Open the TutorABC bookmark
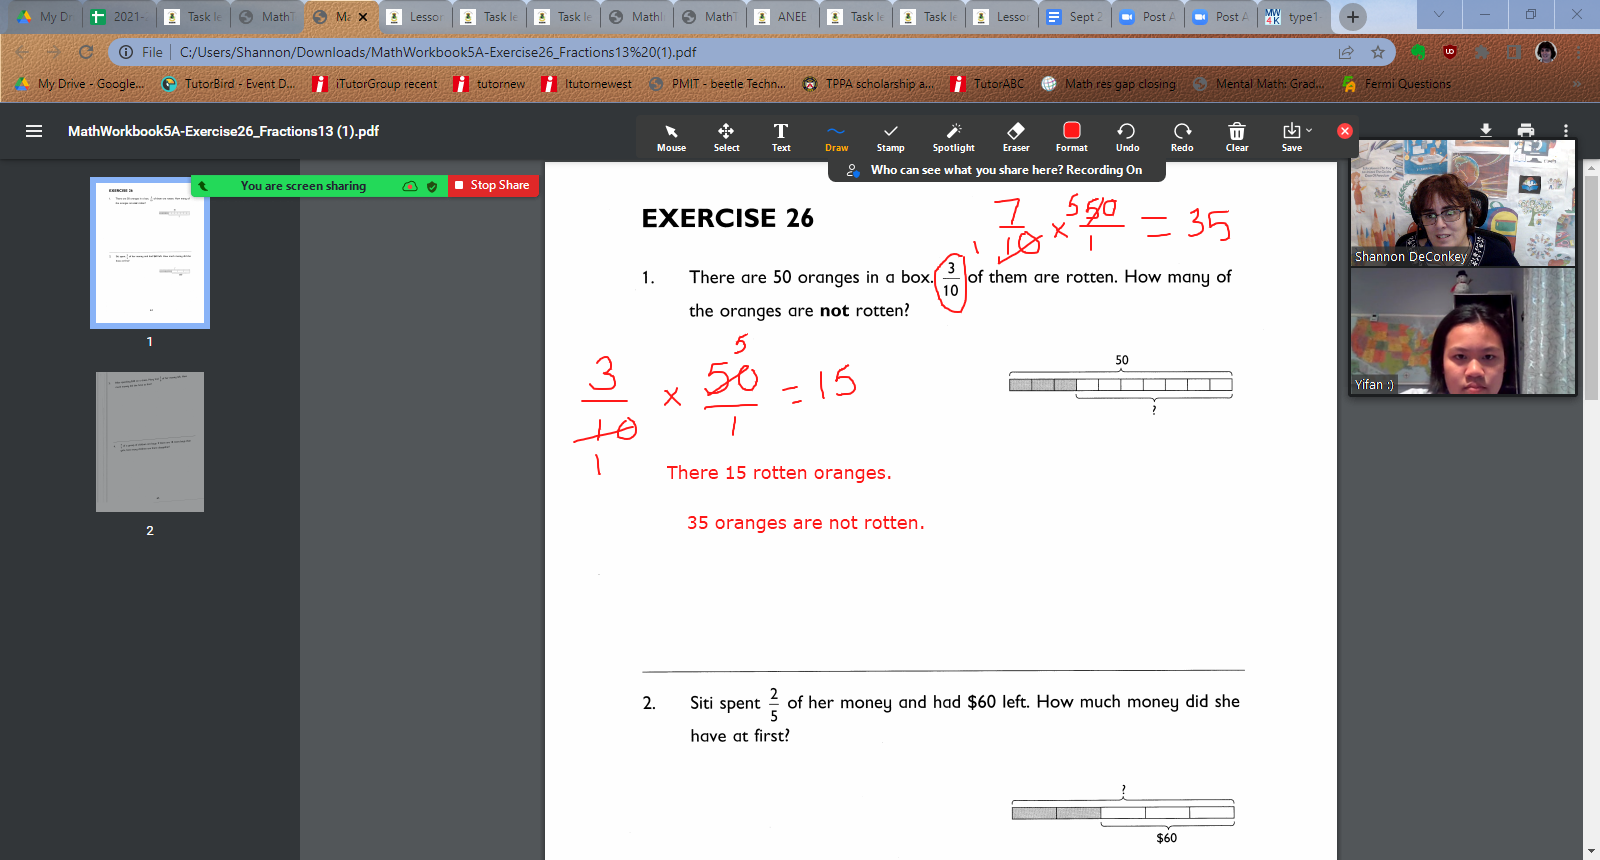Image resolution: width=1600 pixels, height=860 pixels. [x=987, y=84]
